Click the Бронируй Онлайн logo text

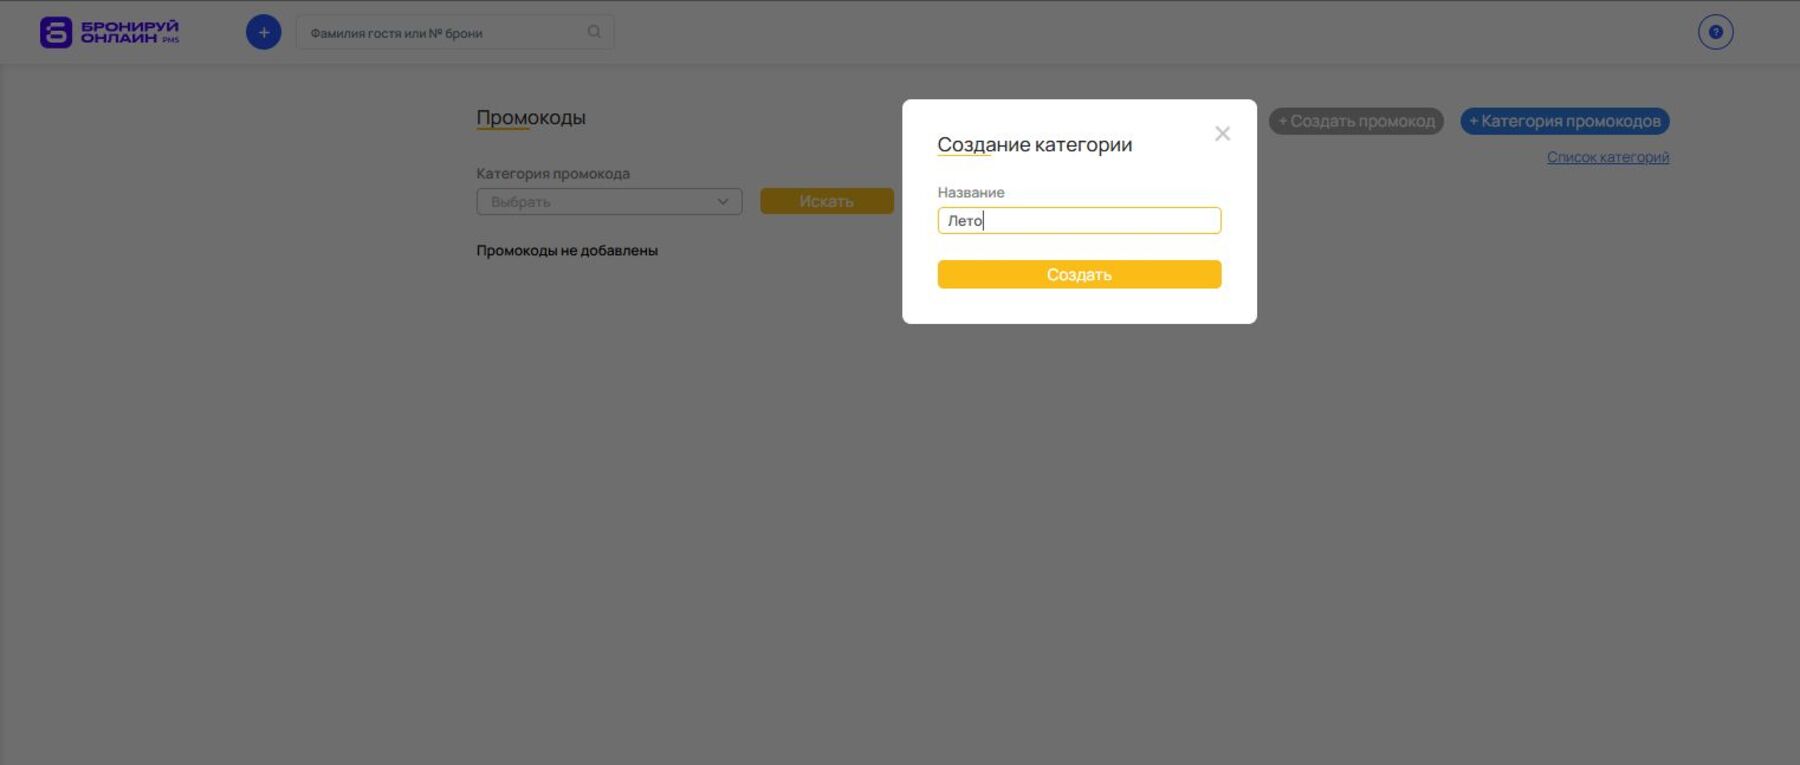coord(129,32)
